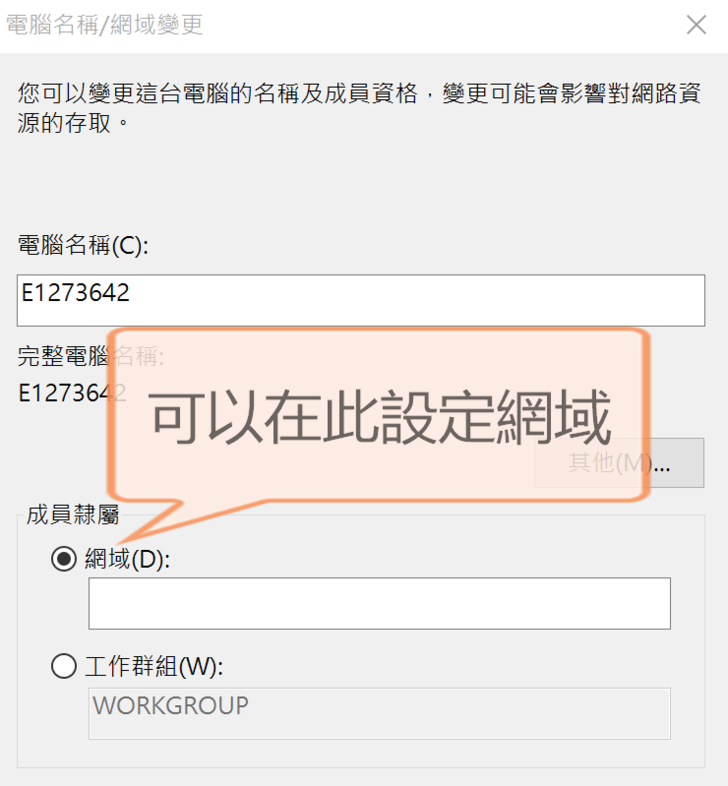Click the word WORKGROUP in the disabled box
This screenshot has height=786, width=728.
click(170, 705)
